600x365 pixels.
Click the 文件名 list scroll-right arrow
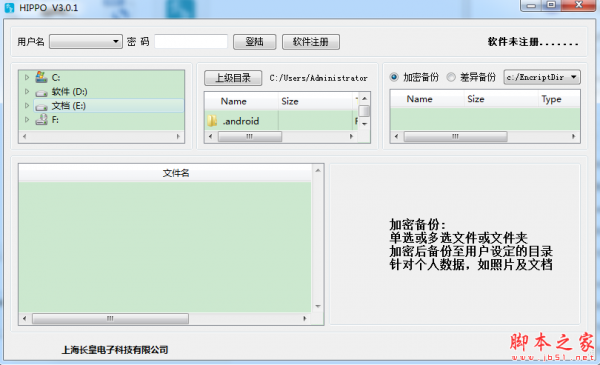click(305, 318)
